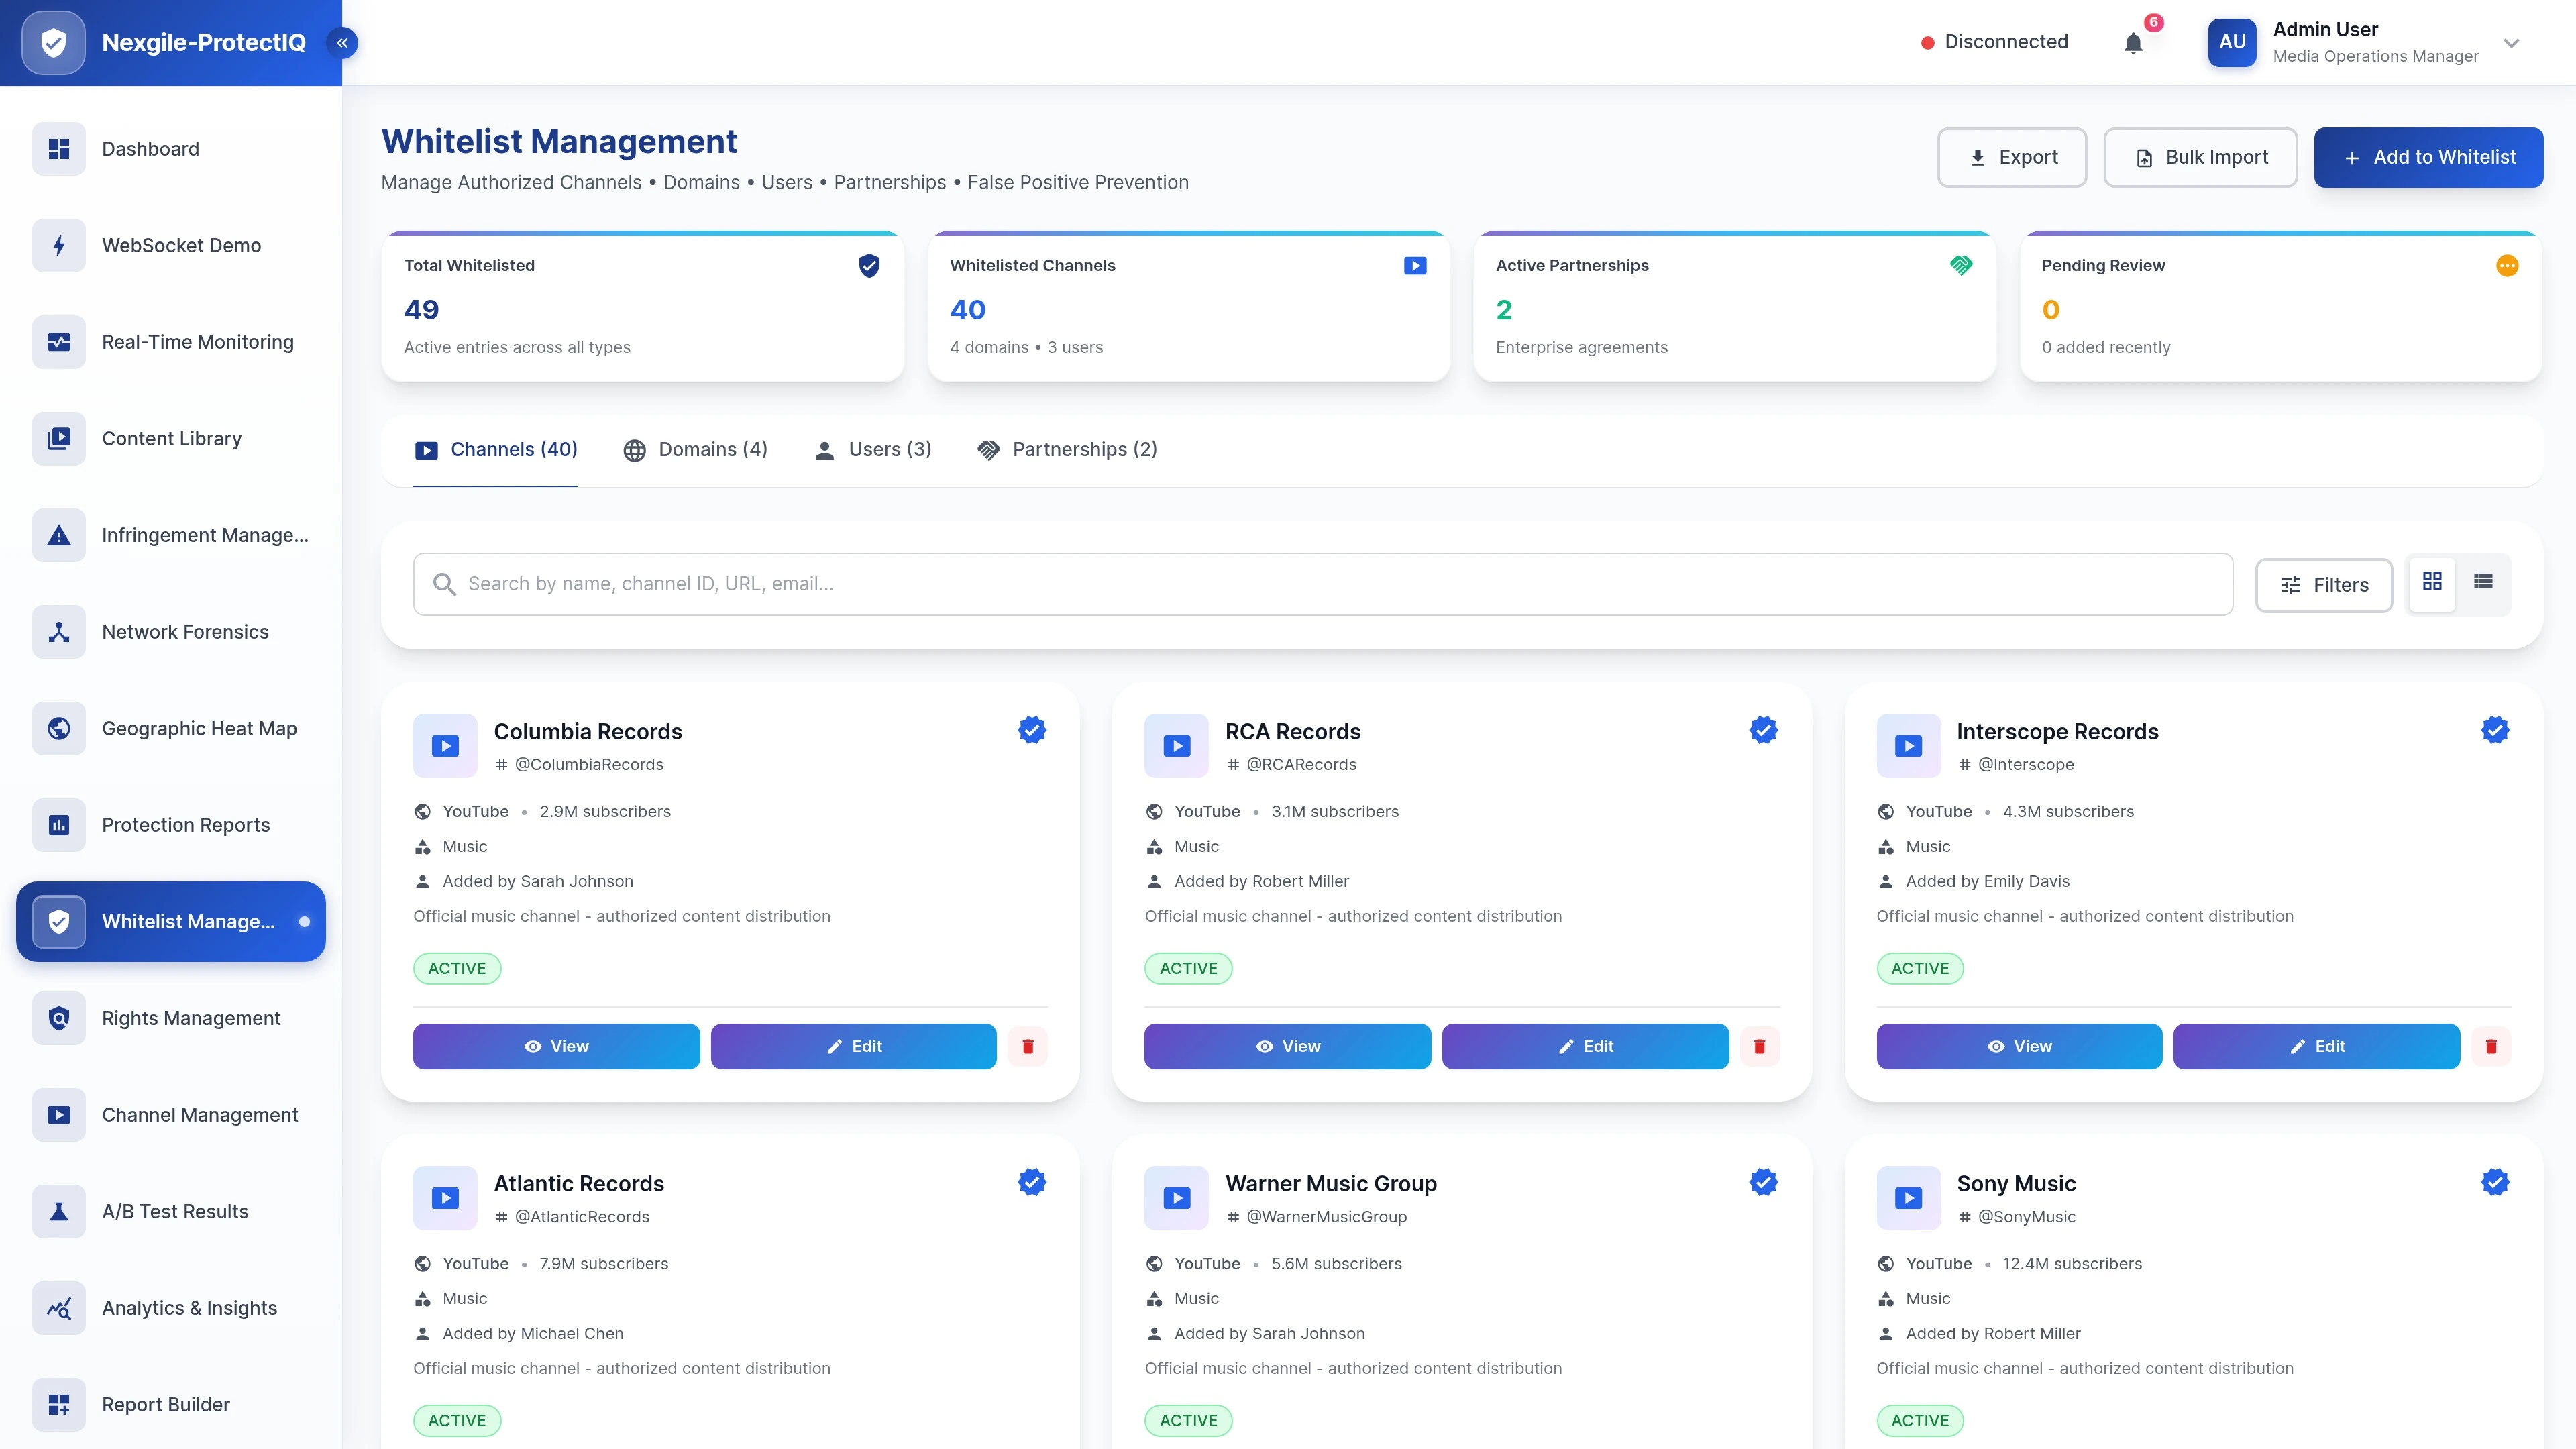Viewport: 2576px width, 1449px height.
Task: Open the Dashboard from the sidebar
Action: click(x=150, y=148)
